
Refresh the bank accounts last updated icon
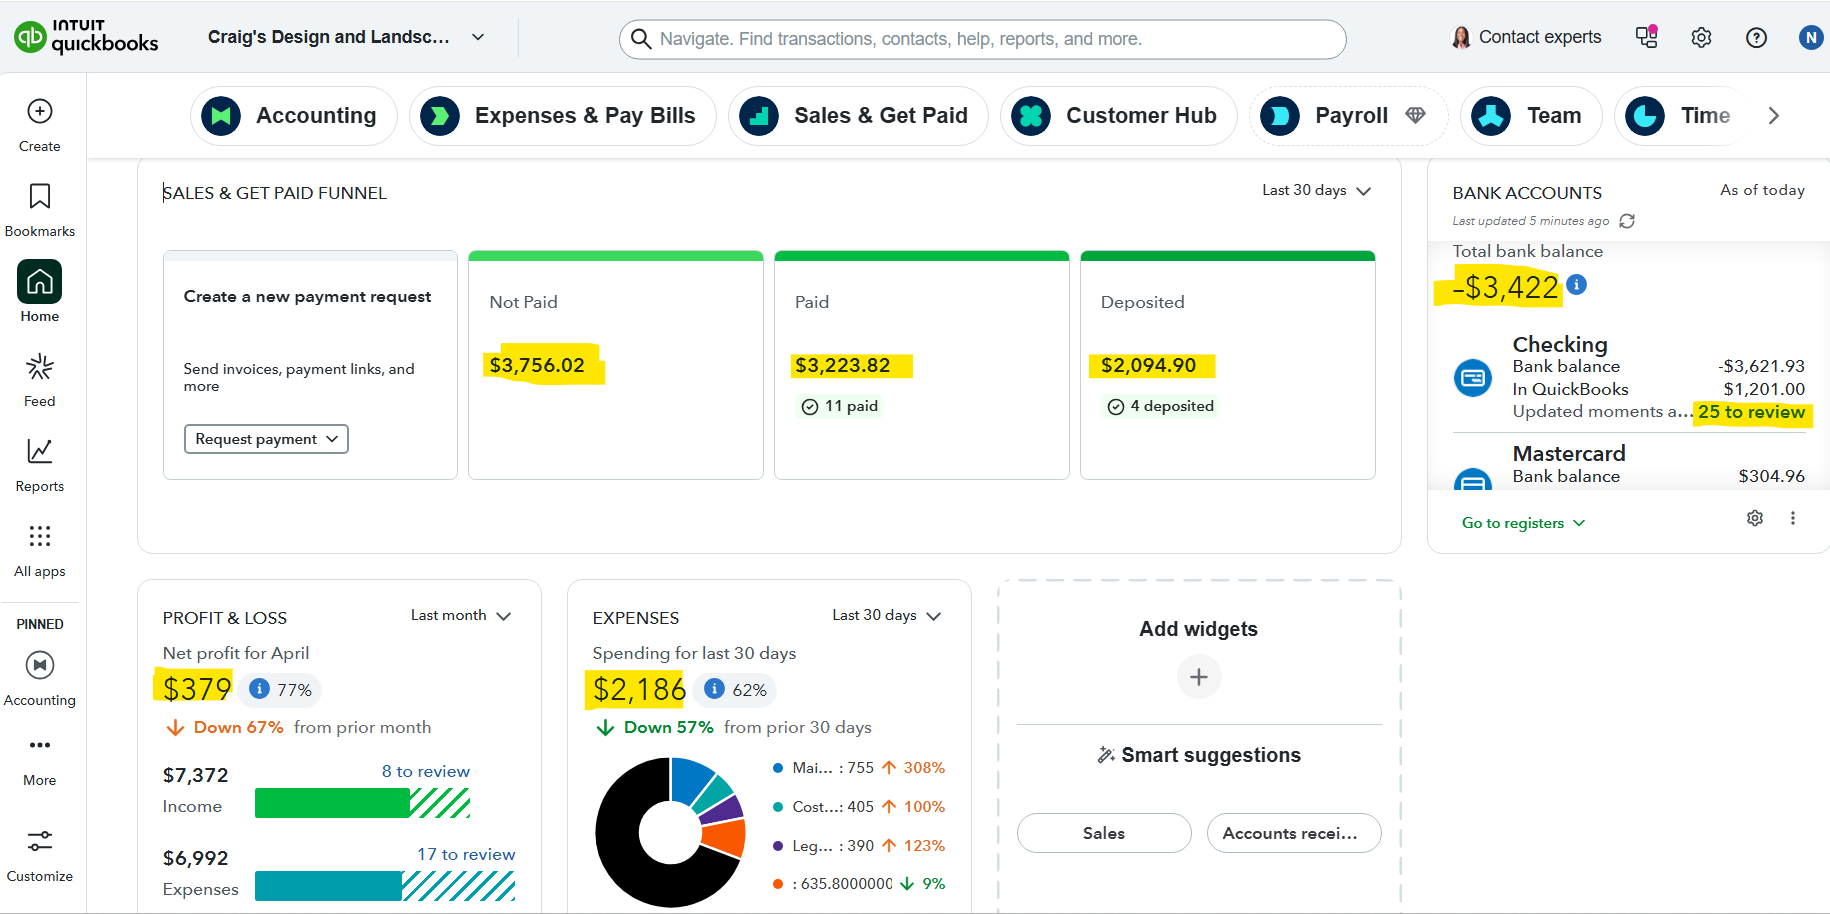(1627, 221)
